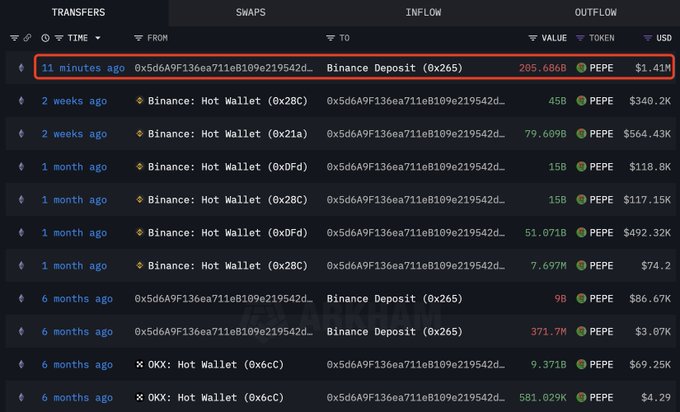Click Binance logo icon in 79.609B row

[139, 134]
